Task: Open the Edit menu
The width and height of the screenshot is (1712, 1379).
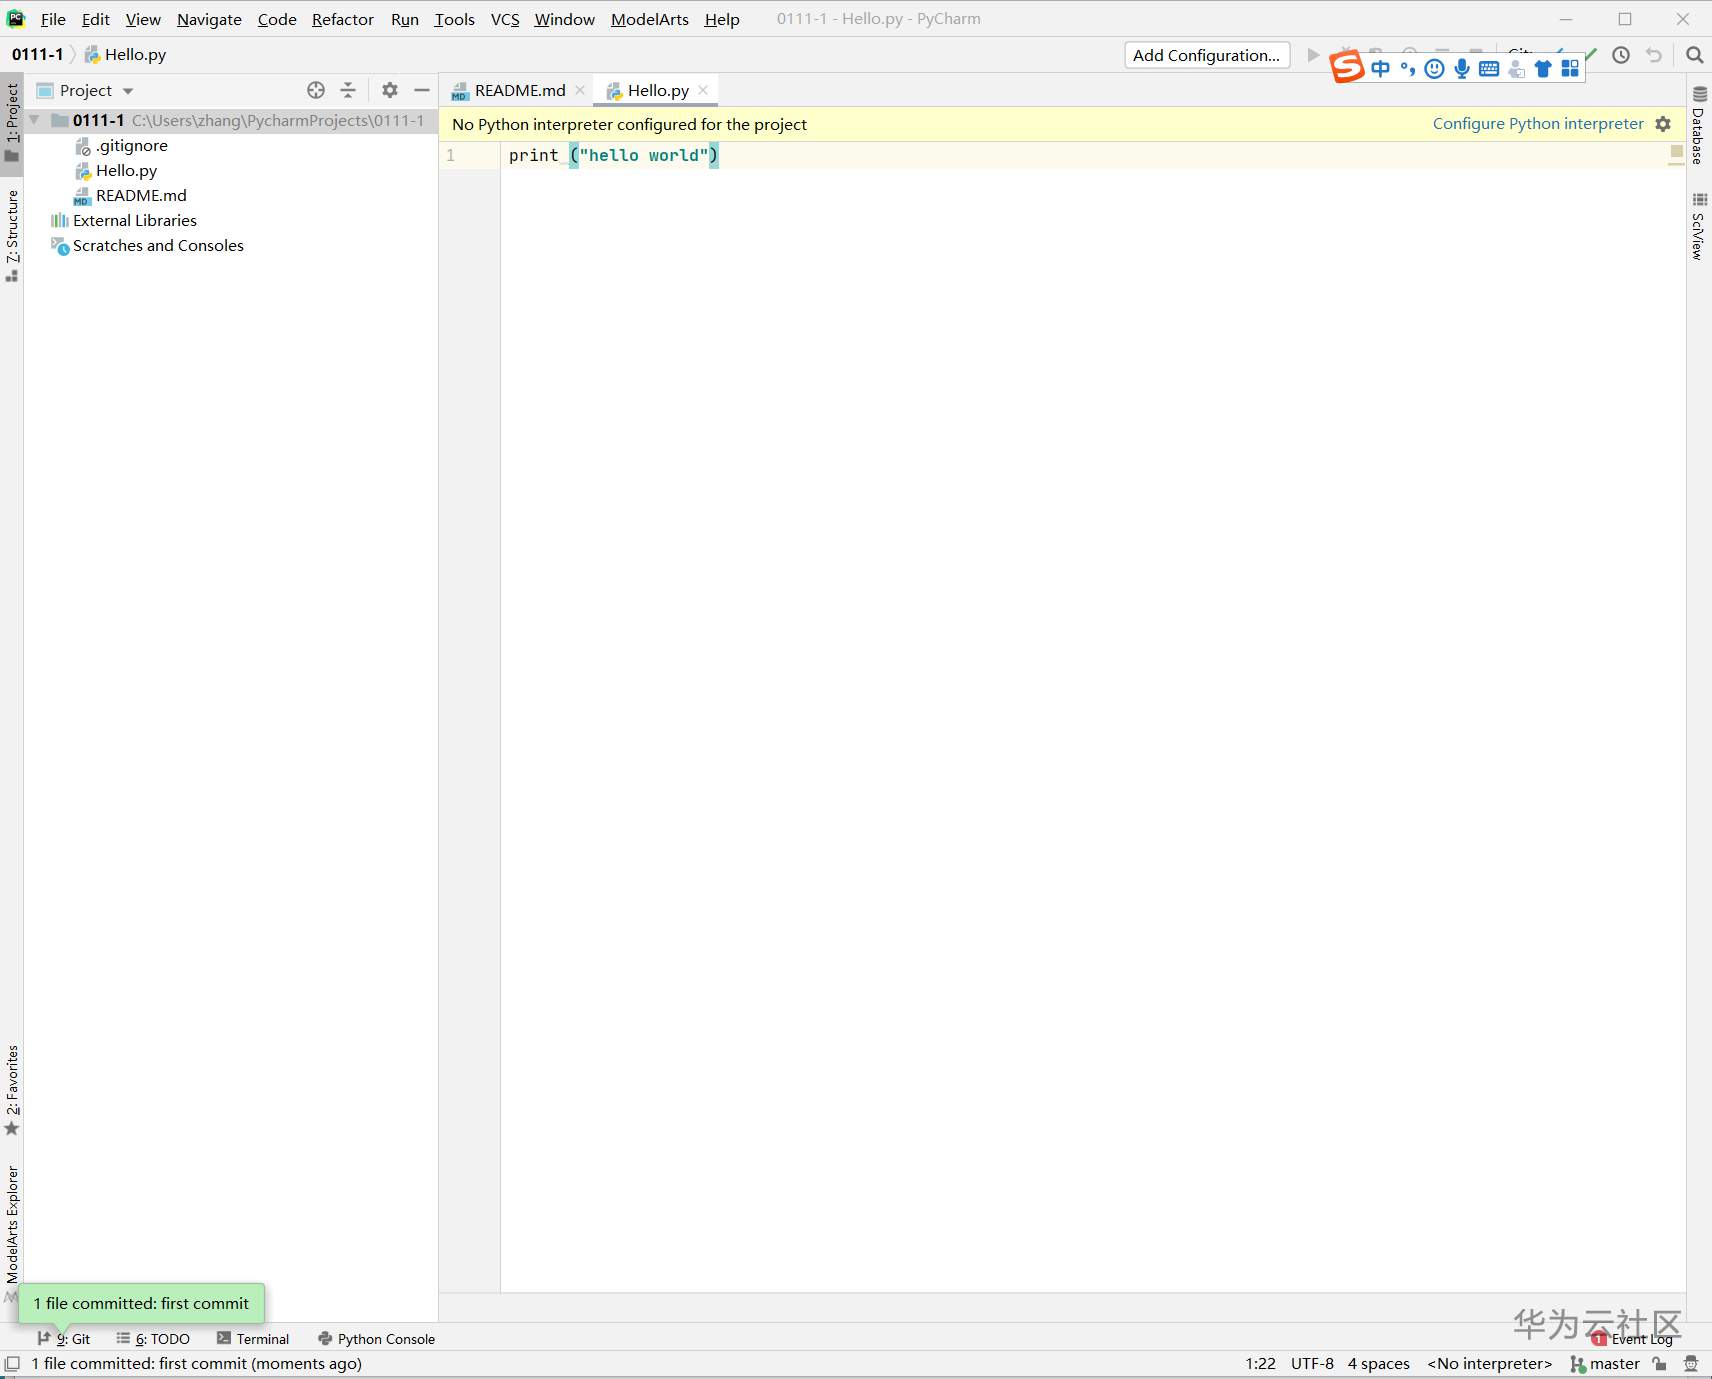Action: coord(95,19)
